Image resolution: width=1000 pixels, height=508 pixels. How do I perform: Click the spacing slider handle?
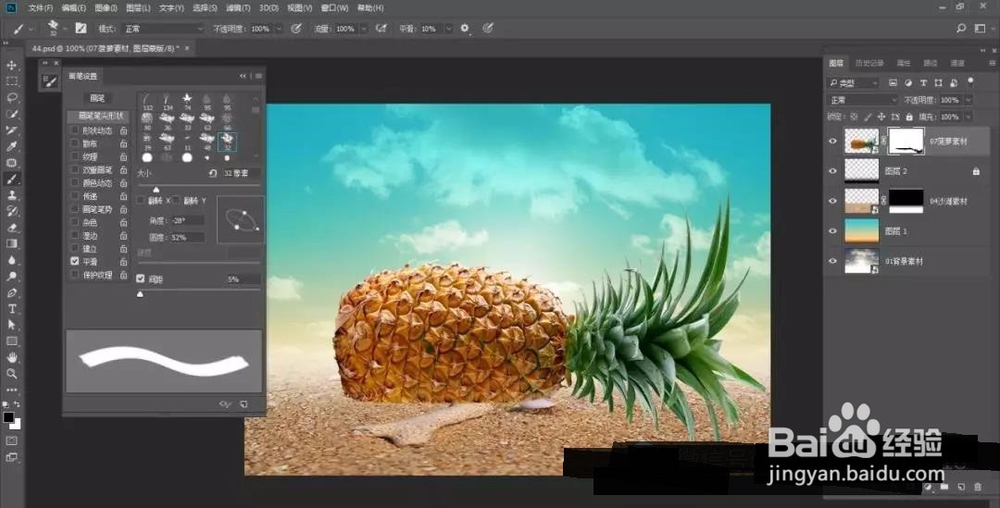coord(140,294)
